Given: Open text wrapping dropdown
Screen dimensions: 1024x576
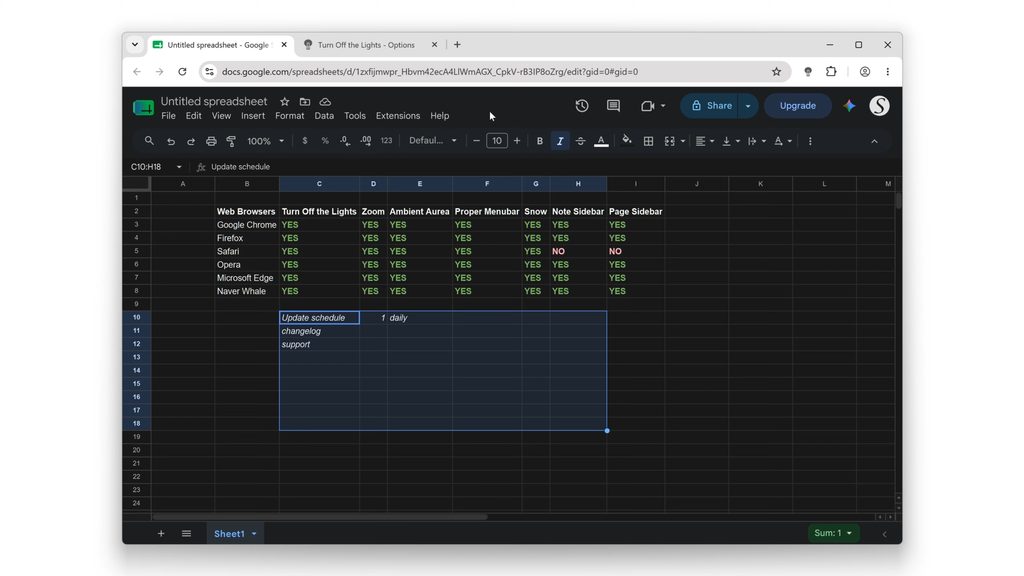Looking at the screenshot, I should click(x=757, y=141).
